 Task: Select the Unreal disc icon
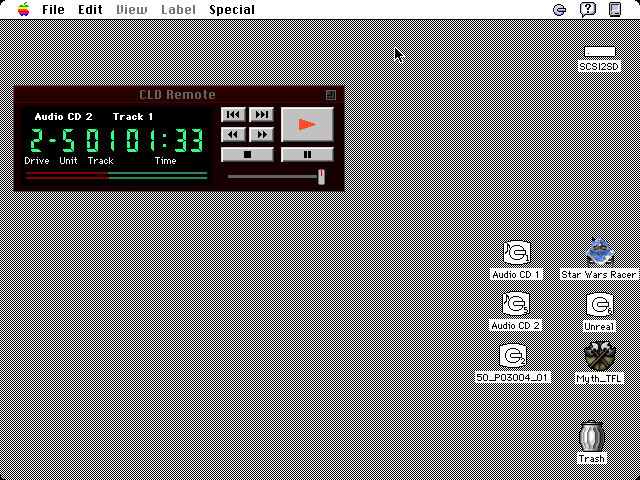coord(600,305)
